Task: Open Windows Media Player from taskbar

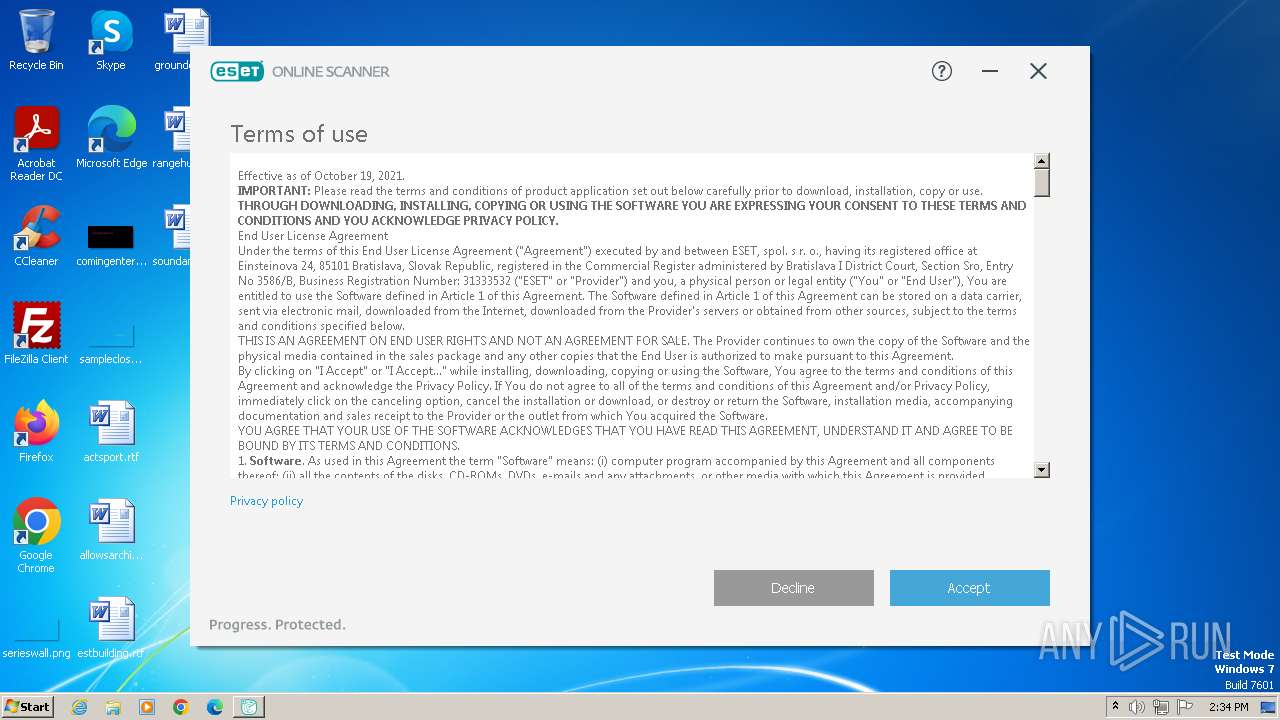Action: click(147, 707)
